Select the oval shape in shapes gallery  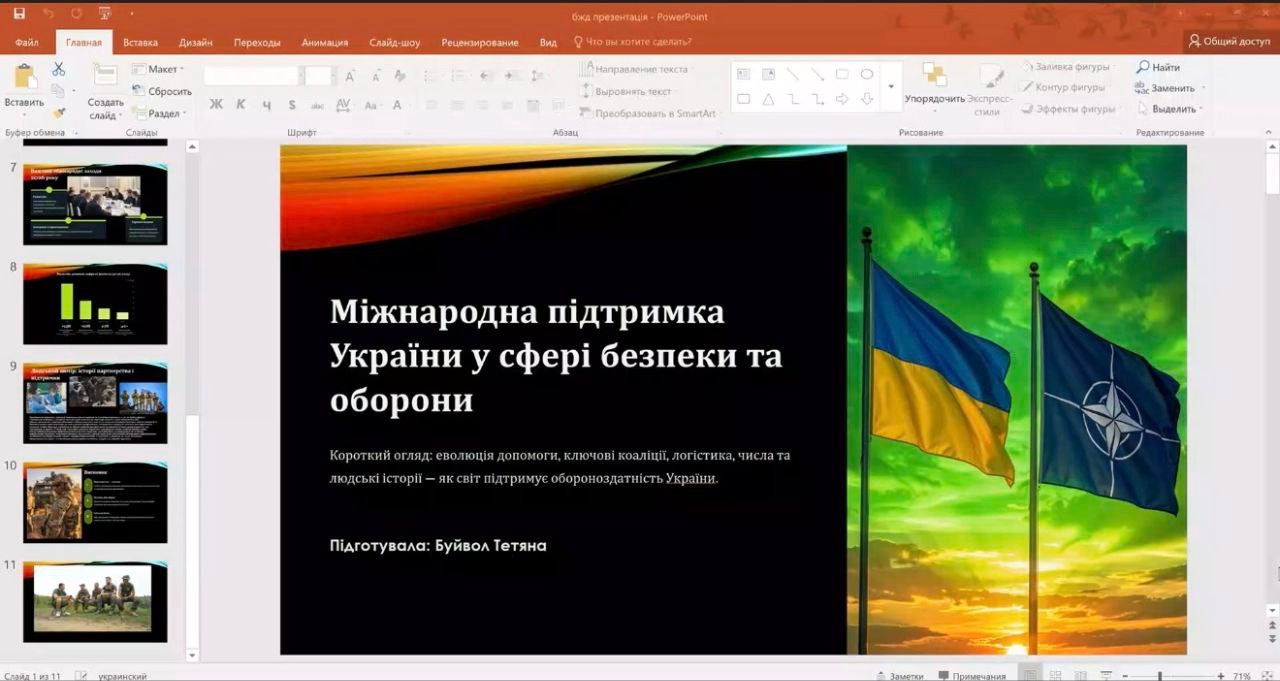click(x=867, y=74)
